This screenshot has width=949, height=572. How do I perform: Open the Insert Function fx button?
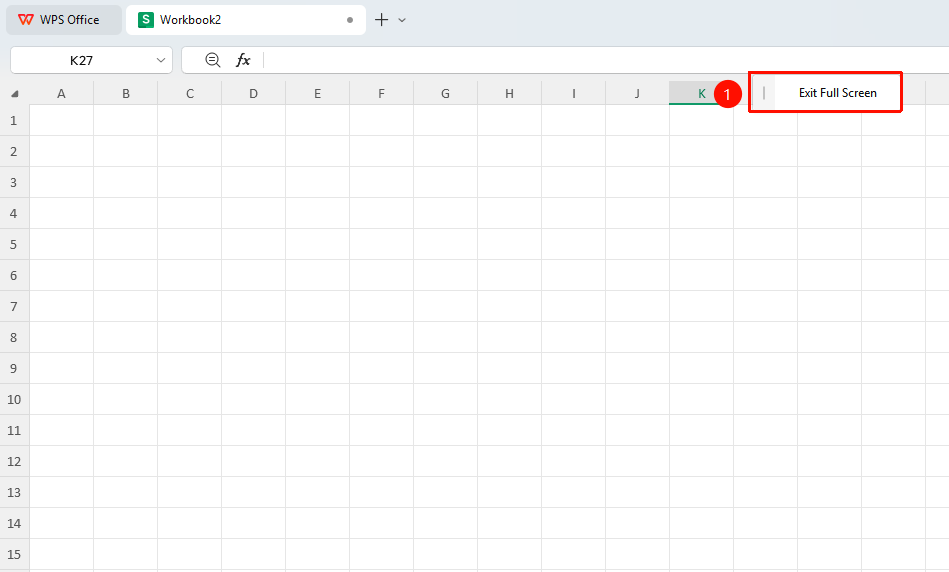243,60
